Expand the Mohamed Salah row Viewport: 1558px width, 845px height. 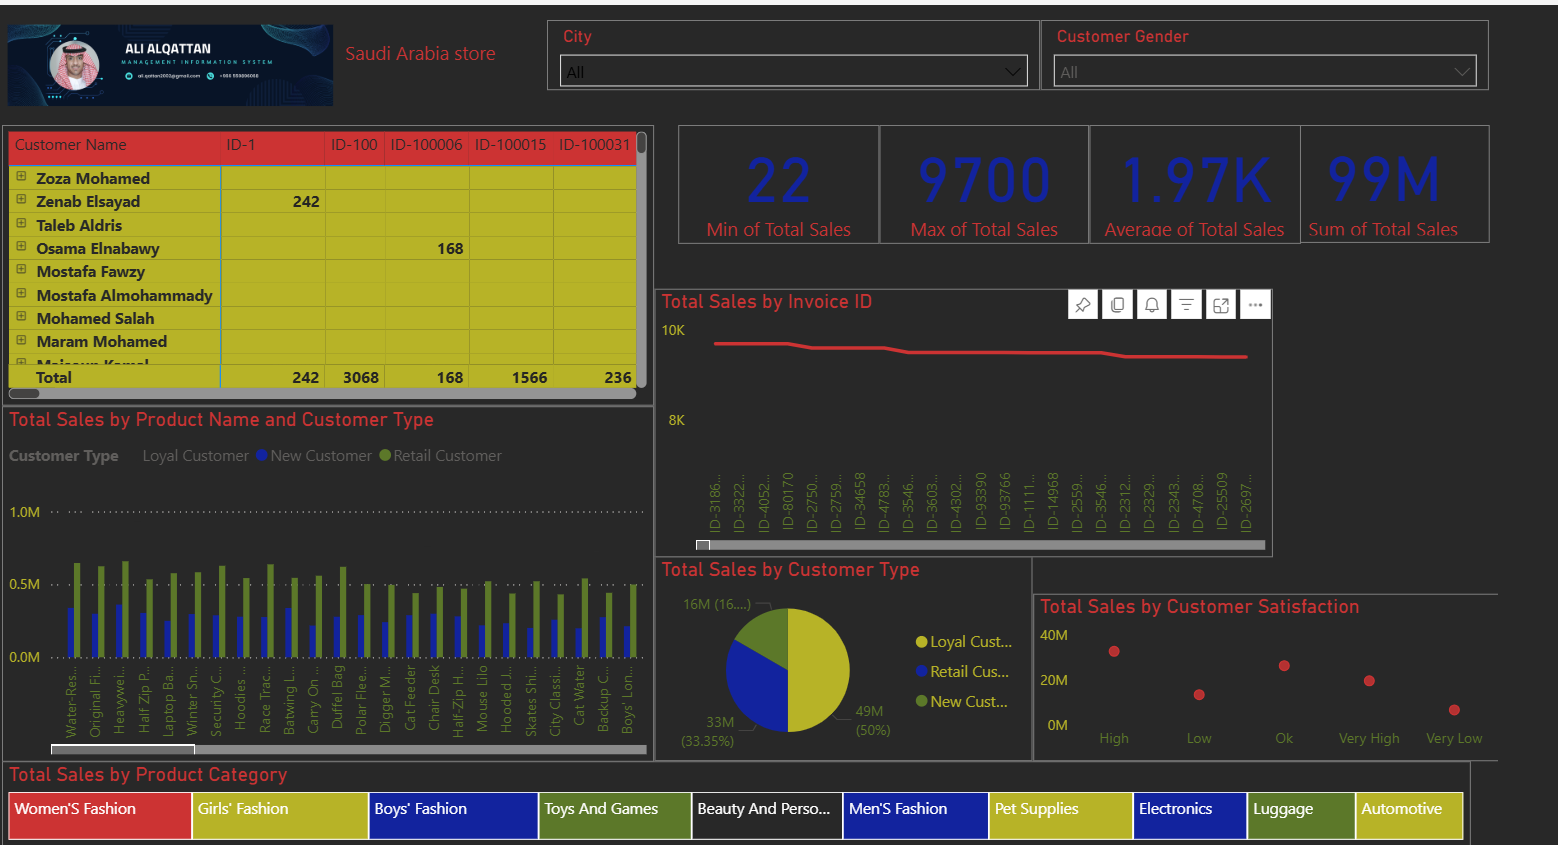(21, 317)
